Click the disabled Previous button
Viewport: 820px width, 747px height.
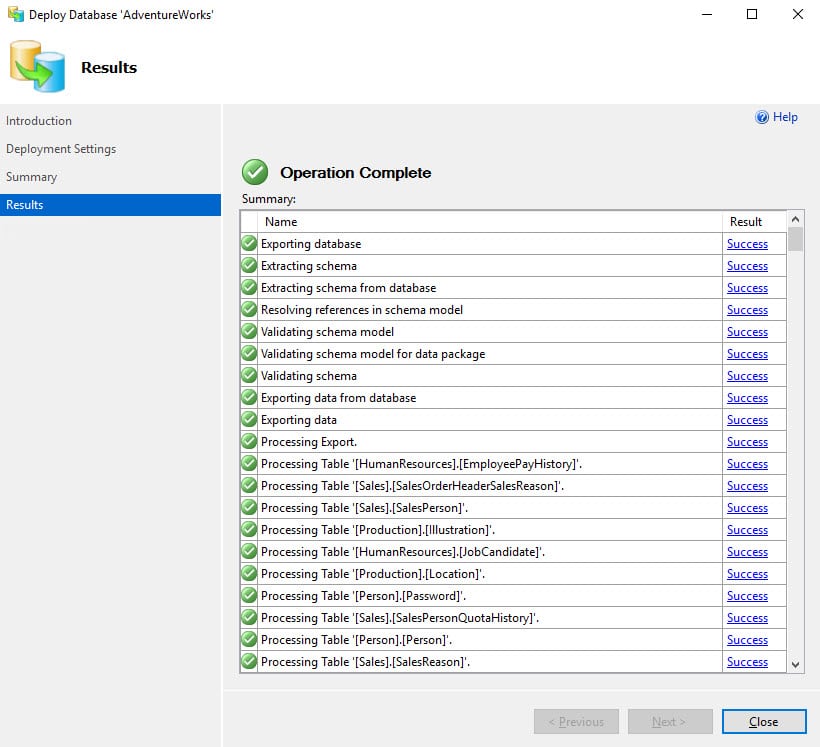pos(576,722)
